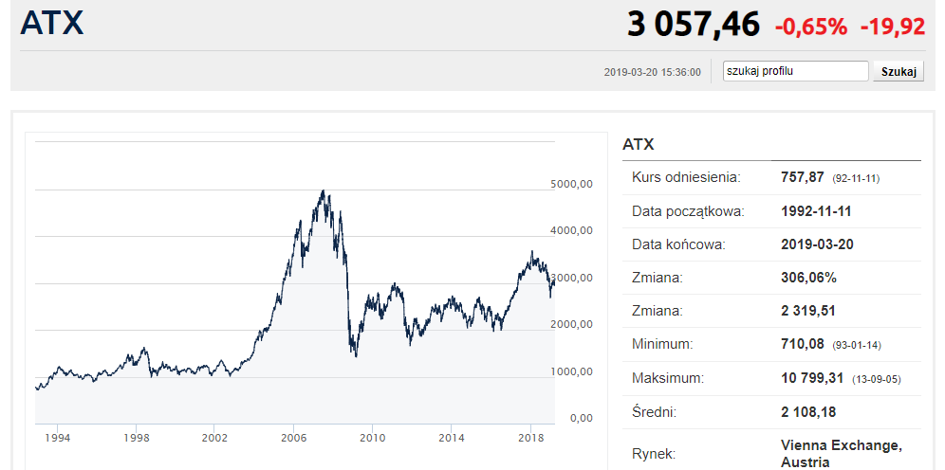Click the minimum value 710,08
This screenshot has width=945, height=470.
(803, 345)
